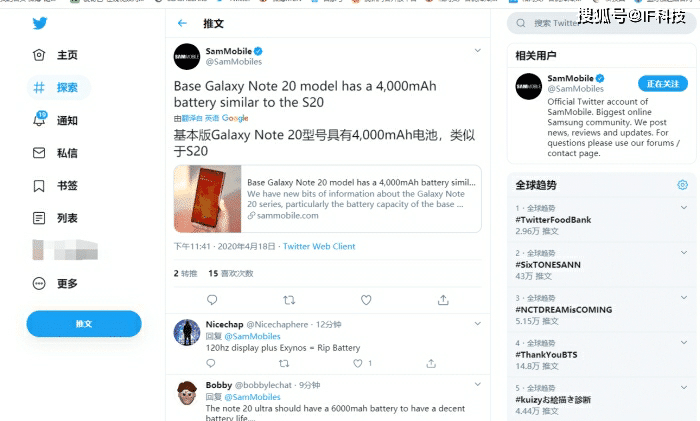Click the search Twitter input field

[601, 23]
